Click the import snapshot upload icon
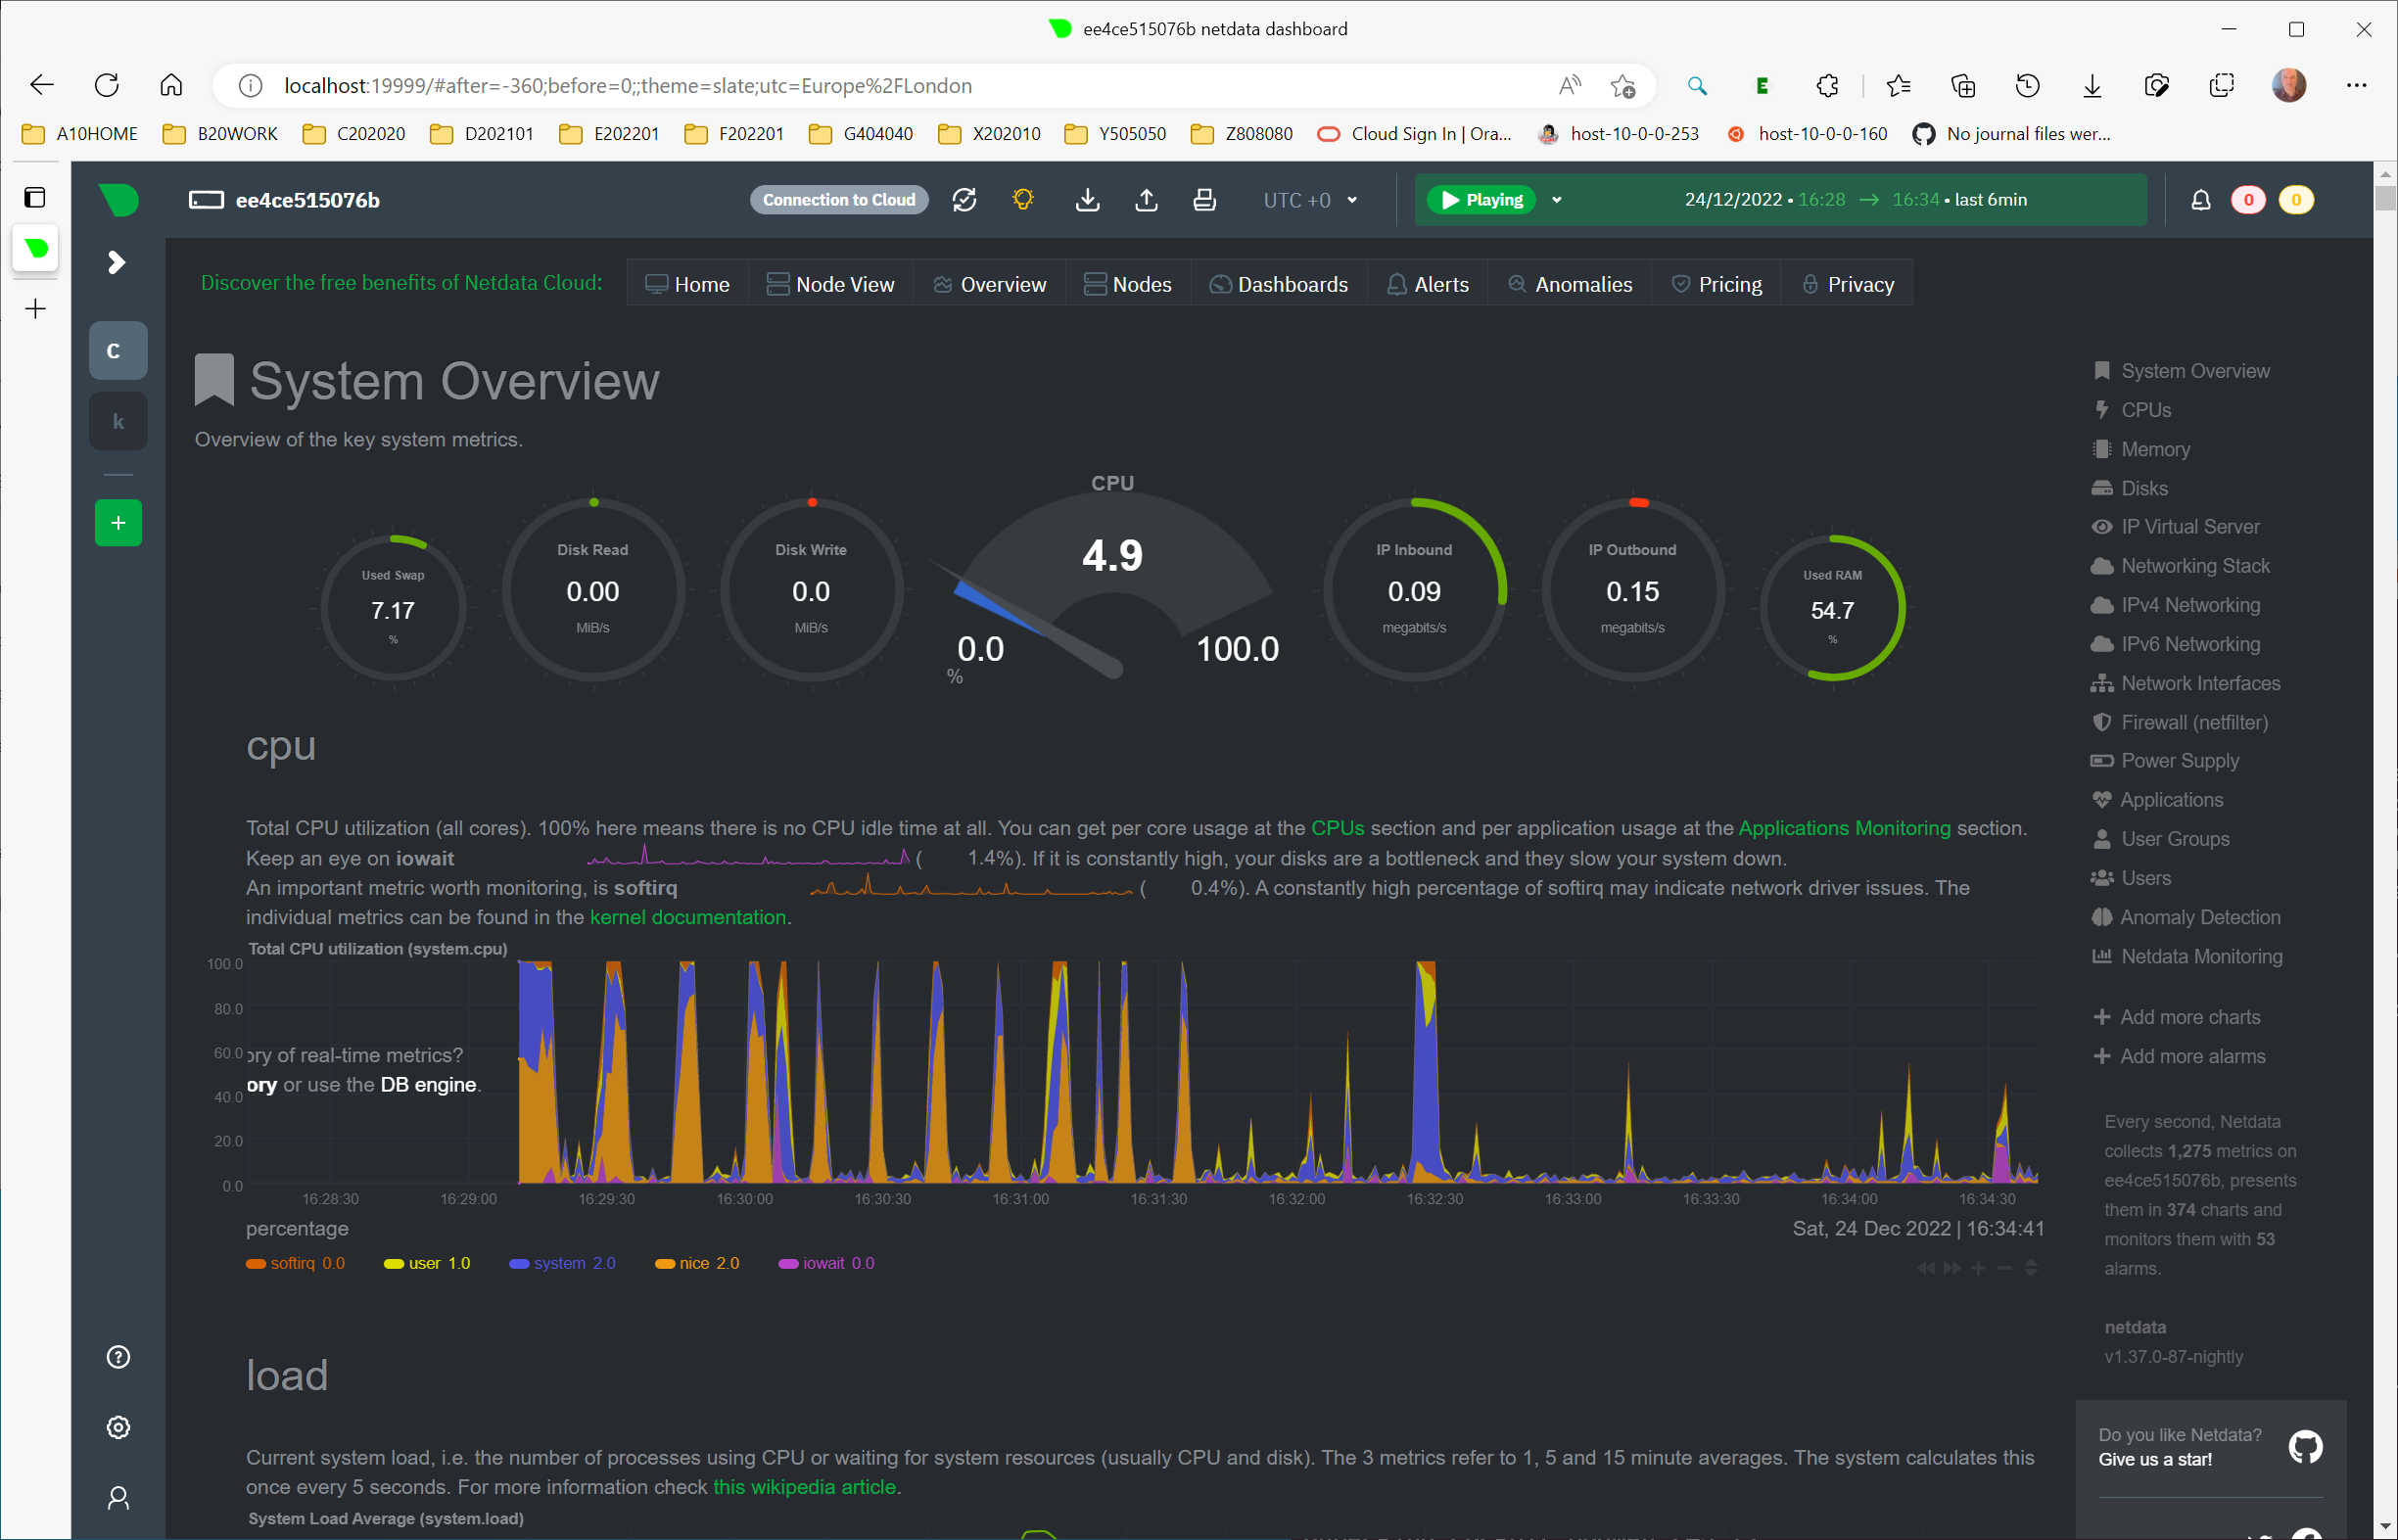Screen dimensions: 2398x1540 (x=1146, y=200)
